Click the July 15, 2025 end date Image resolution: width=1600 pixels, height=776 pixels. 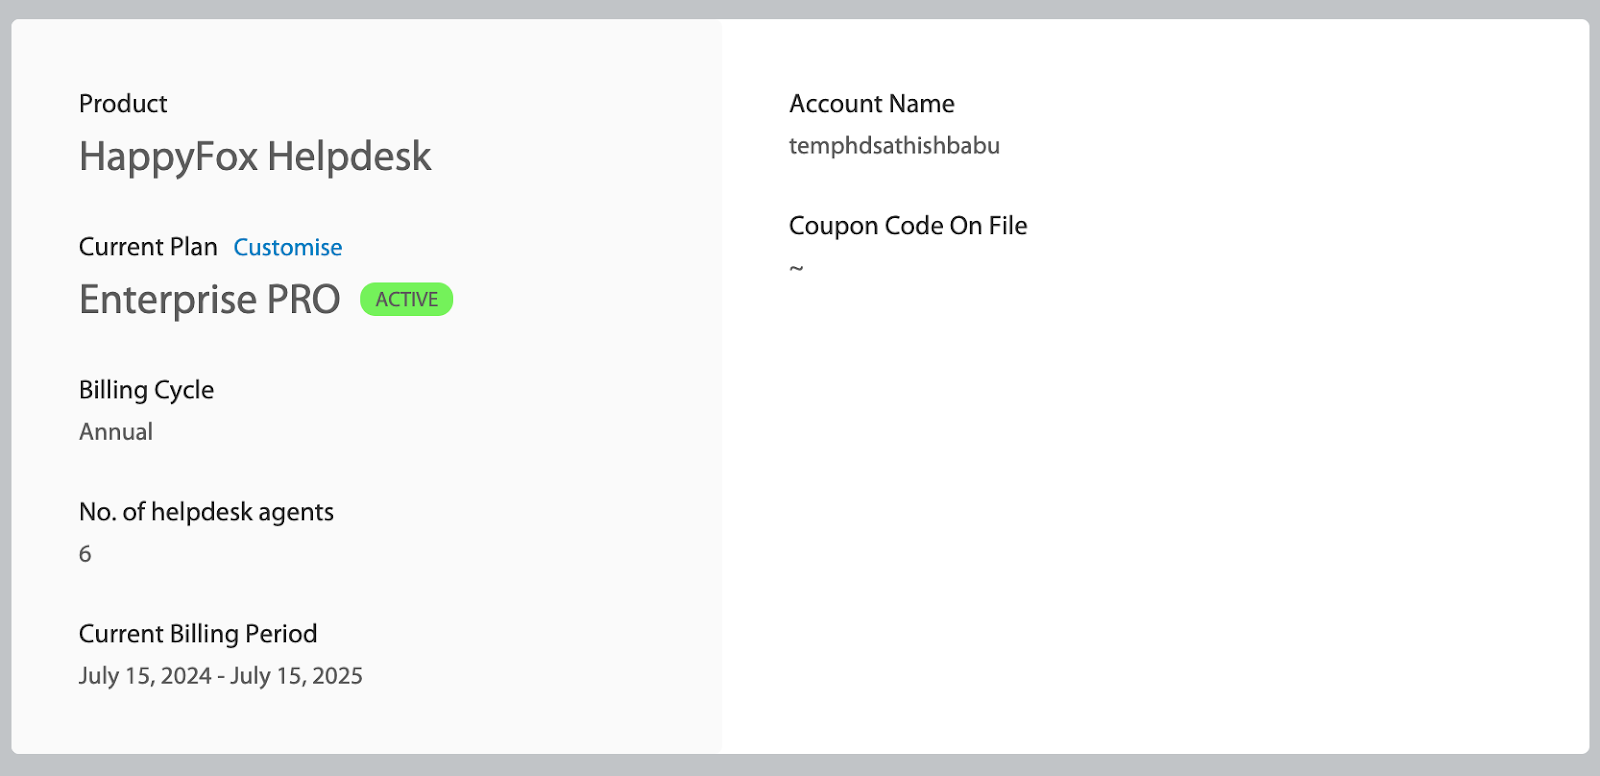click(x=296, y=676)
